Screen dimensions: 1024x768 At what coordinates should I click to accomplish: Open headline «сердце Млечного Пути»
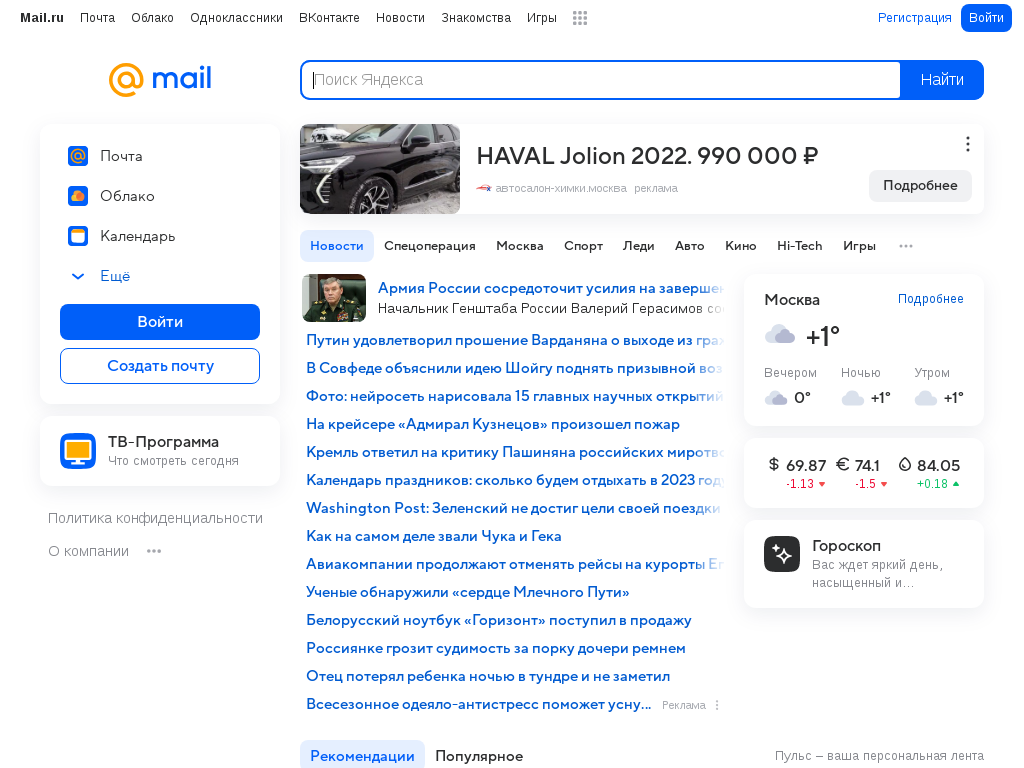tap(468, 592)
